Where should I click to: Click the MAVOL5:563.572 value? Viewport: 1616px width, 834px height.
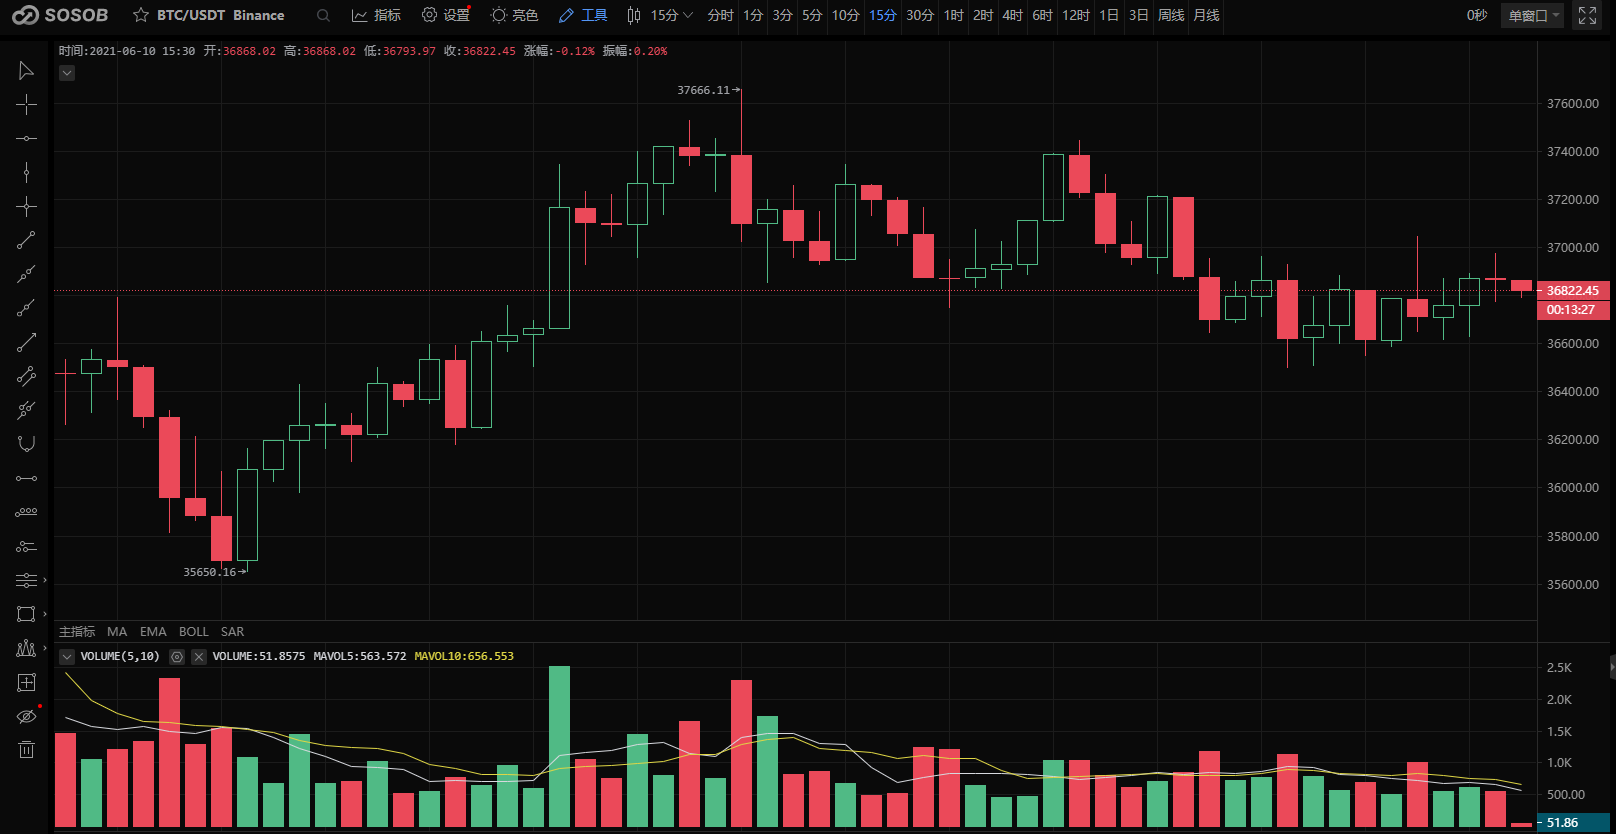(x=360, y=657)
